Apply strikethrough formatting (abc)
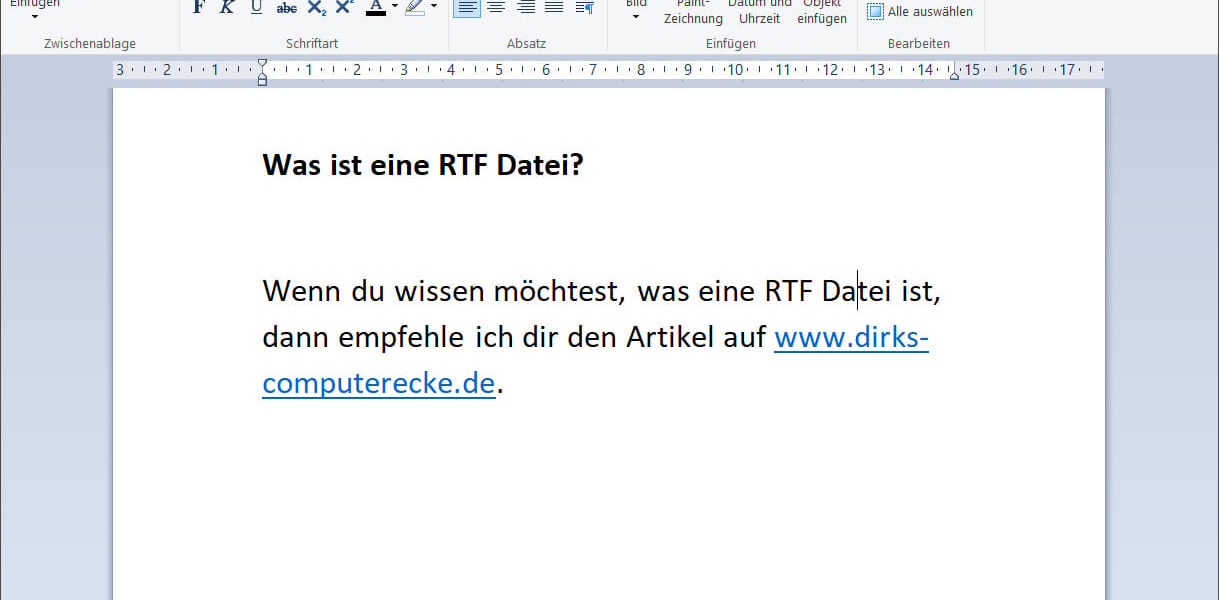 coord(286,8)
